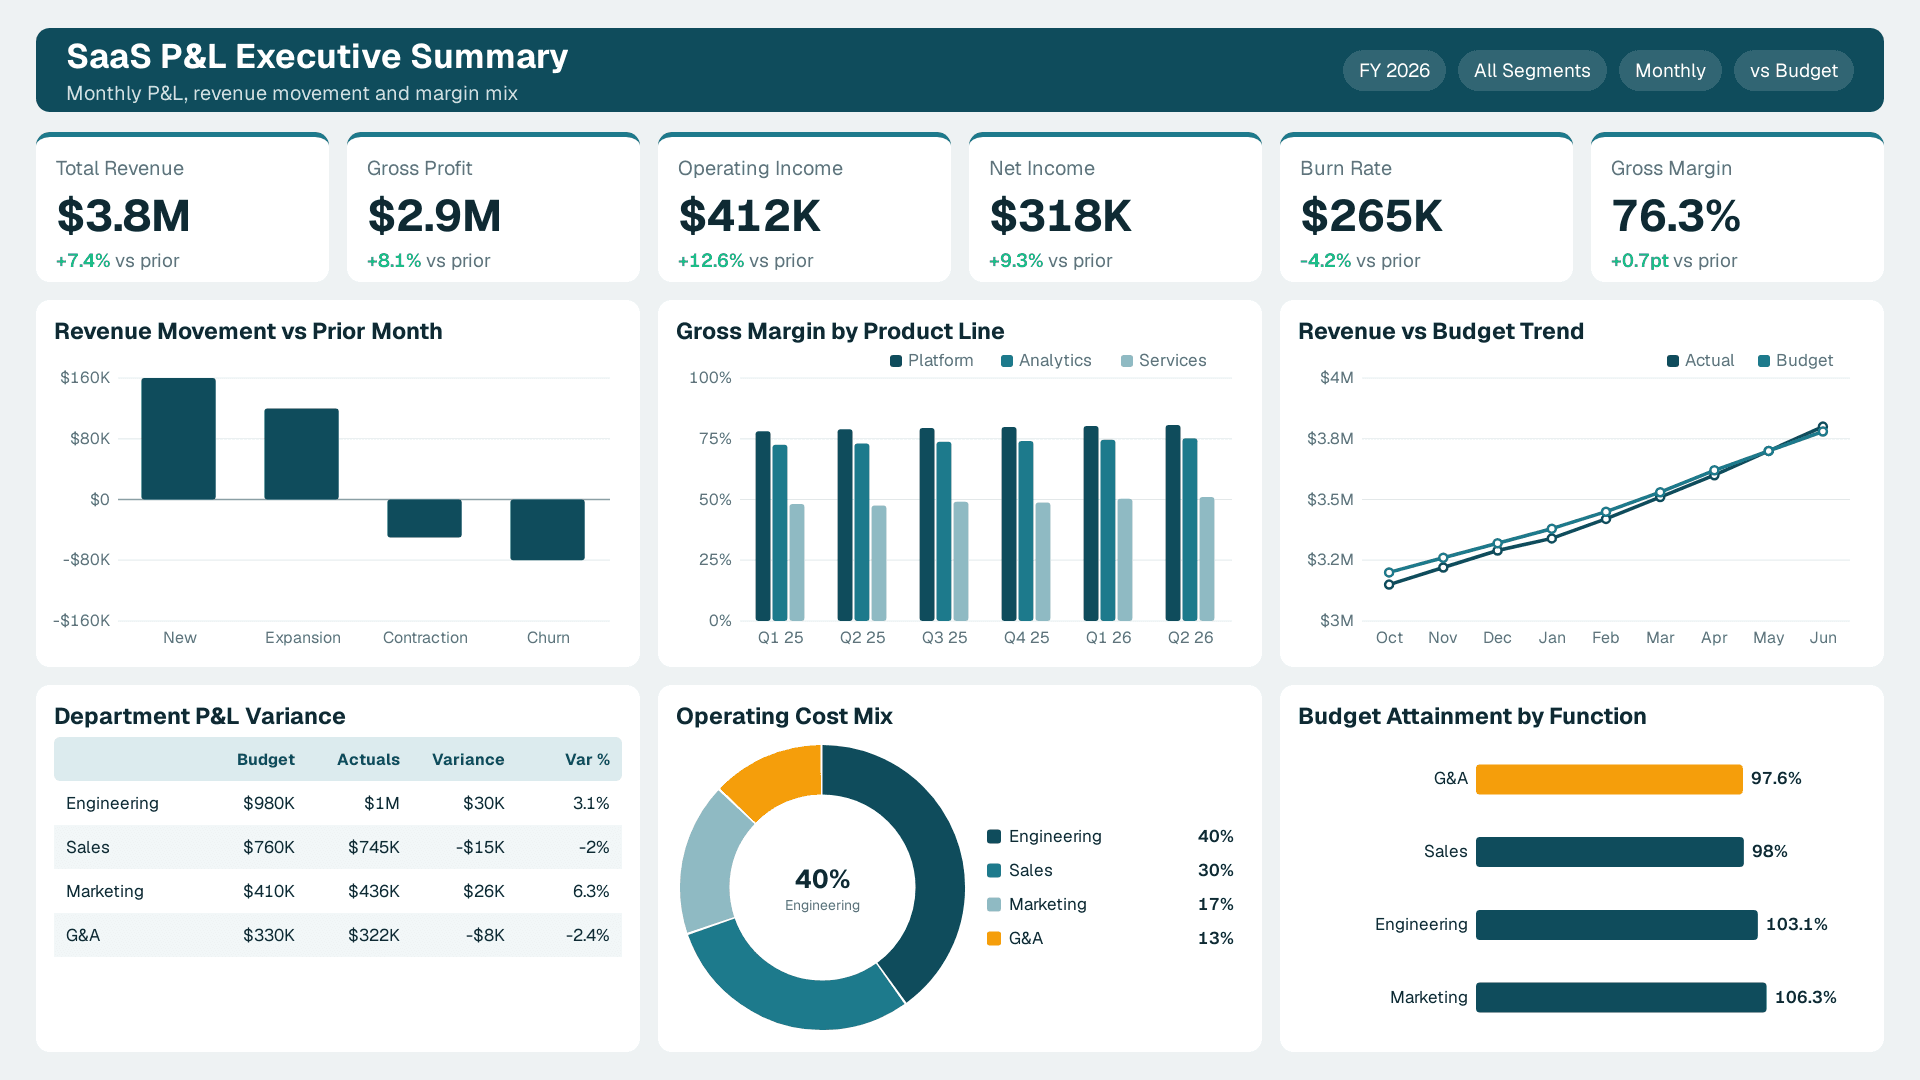Viewport: 1920px width, 1080px height.
Task: Select the G&A row in variance table
Action: [338, 935]
